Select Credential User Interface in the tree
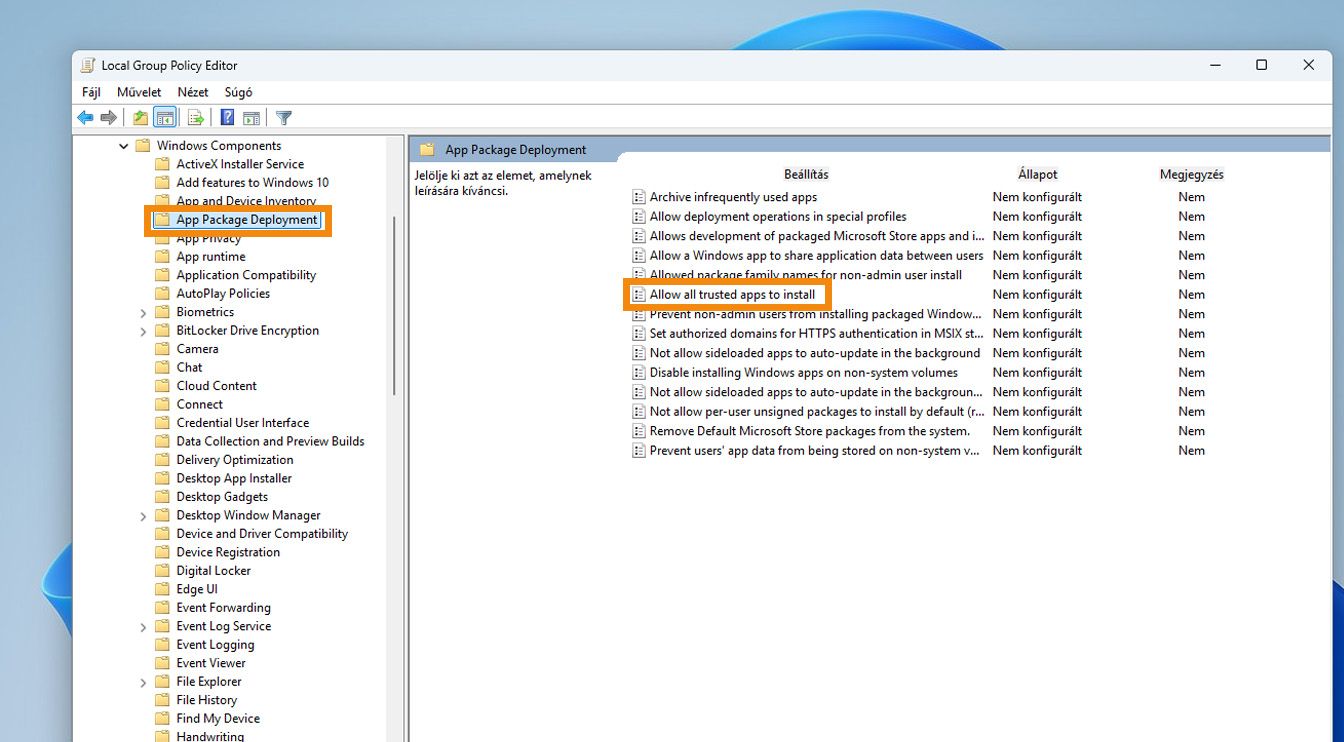1344x742 pixels. click(243, 423)
